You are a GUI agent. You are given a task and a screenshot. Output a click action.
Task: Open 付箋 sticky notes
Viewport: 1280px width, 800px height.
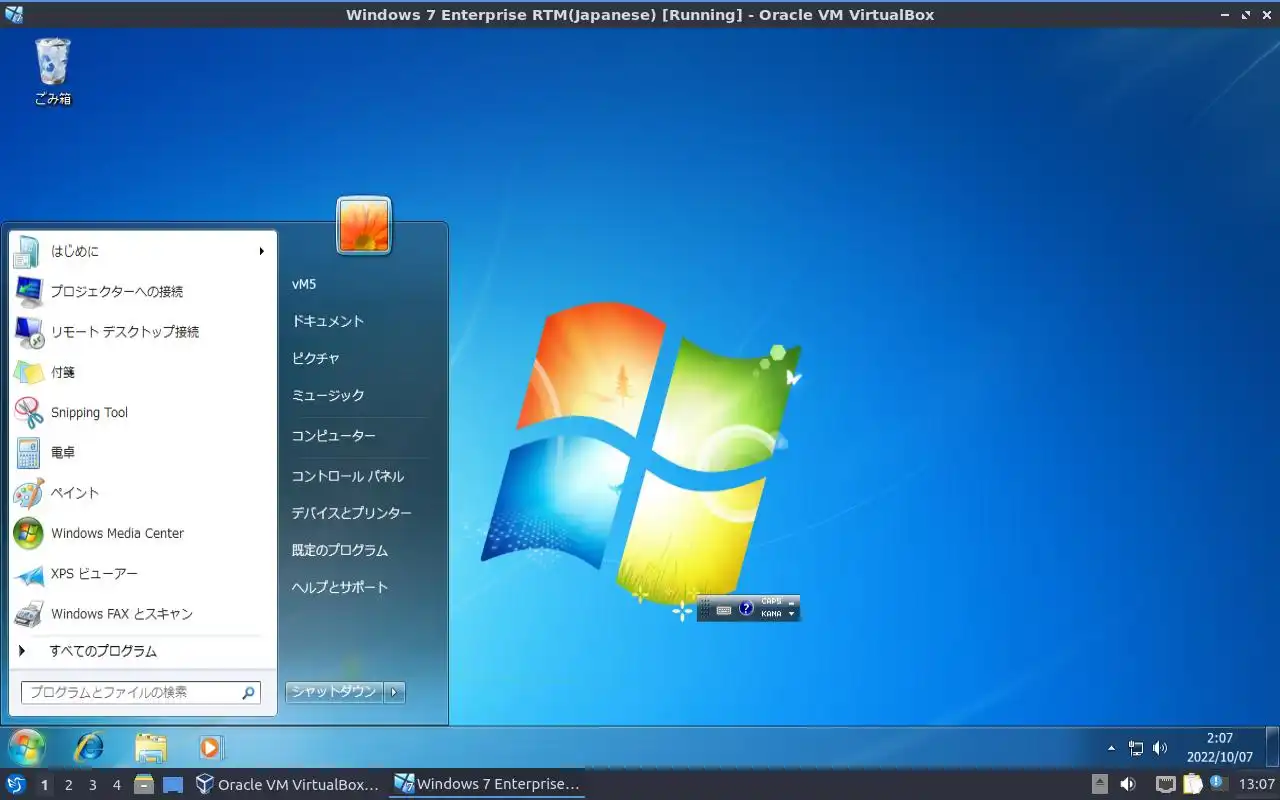[x=142, y=372]
